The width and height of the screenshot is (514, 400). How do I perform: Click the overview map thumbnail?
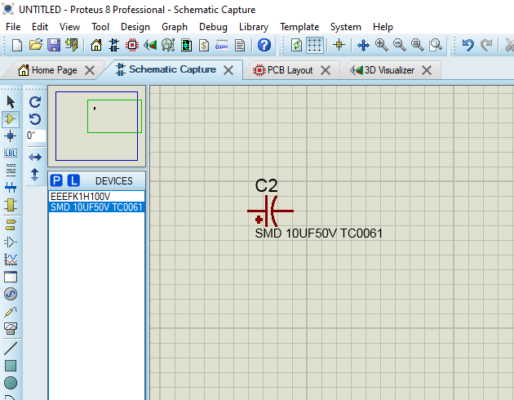(x=97, y=126)
